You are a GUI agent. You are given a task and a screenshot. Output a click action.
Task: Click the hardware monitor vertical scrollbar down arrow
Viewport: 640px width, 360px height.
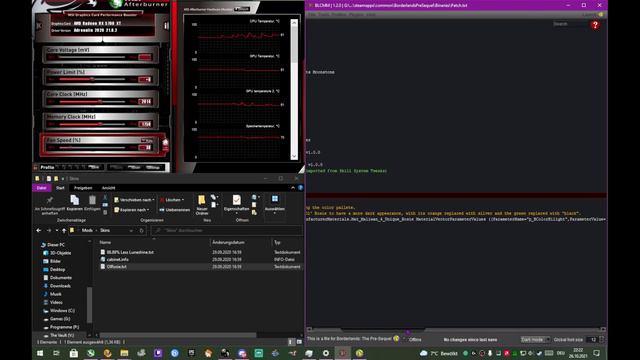coord(294,156)
